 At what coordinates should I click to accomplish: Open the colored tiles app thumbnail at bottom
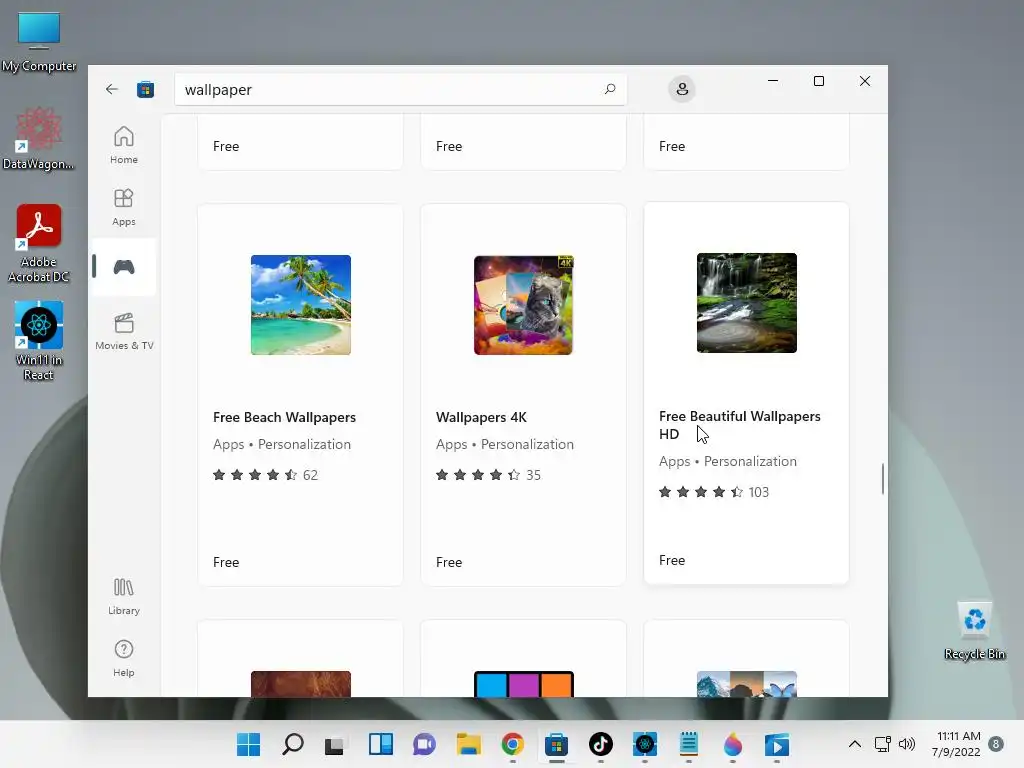(x=524, y=684)
